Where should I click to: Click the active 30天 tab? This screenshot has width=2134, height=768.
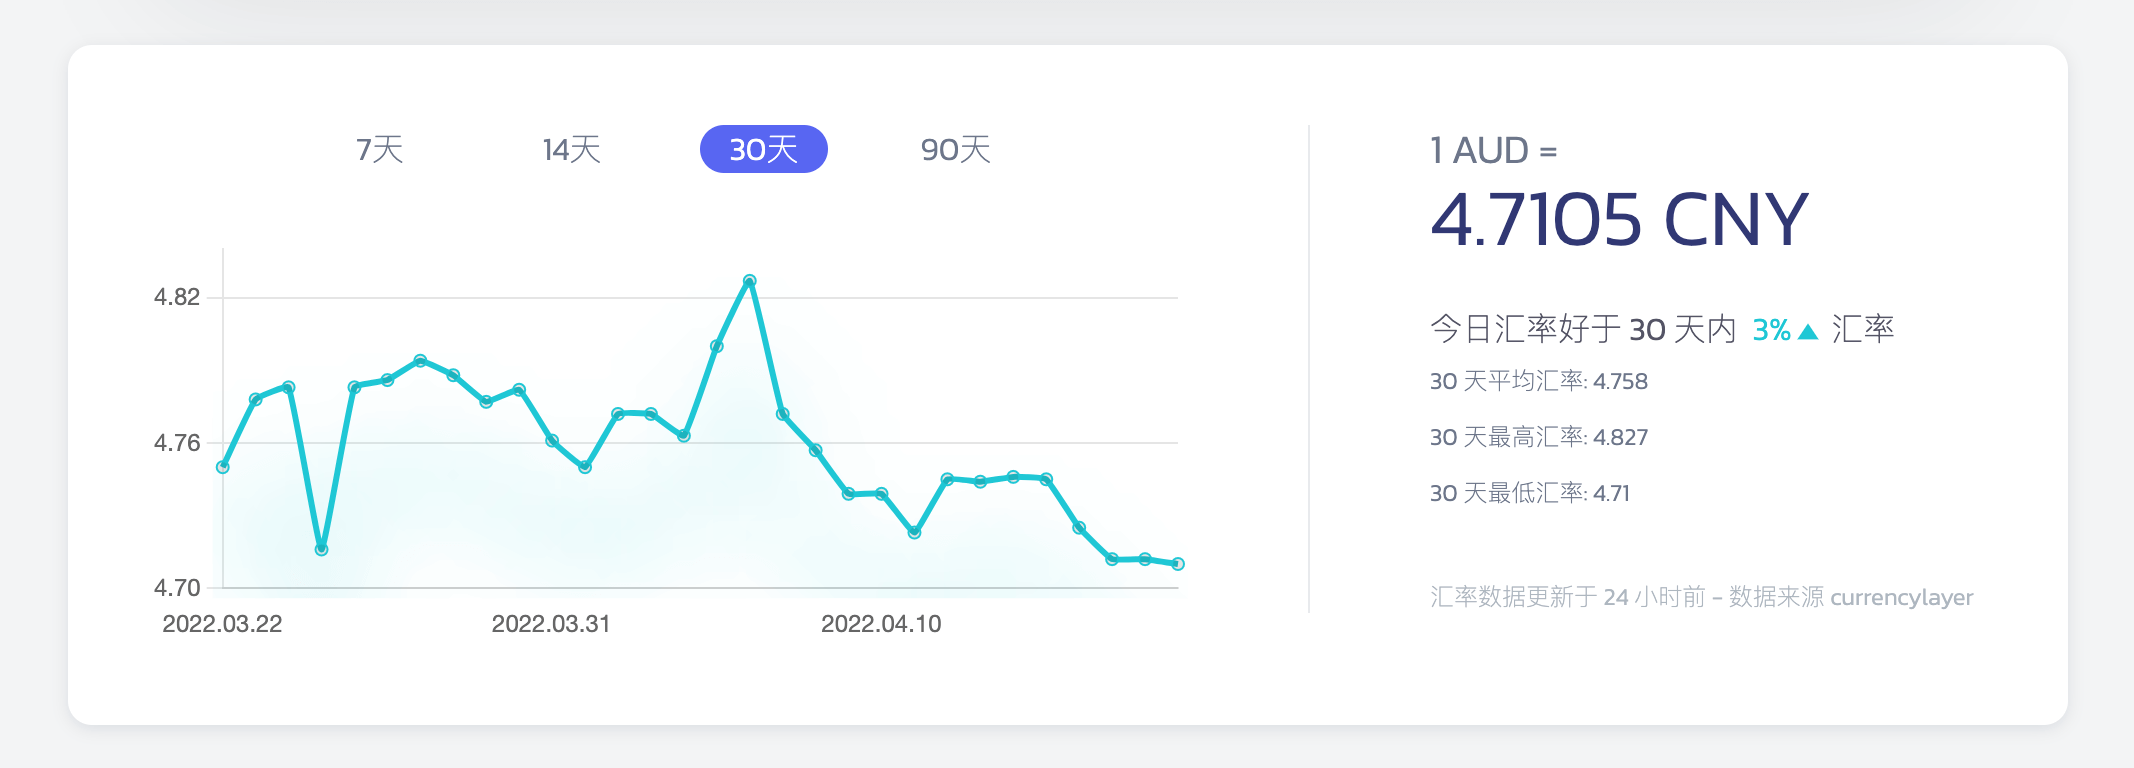point(763,150)
